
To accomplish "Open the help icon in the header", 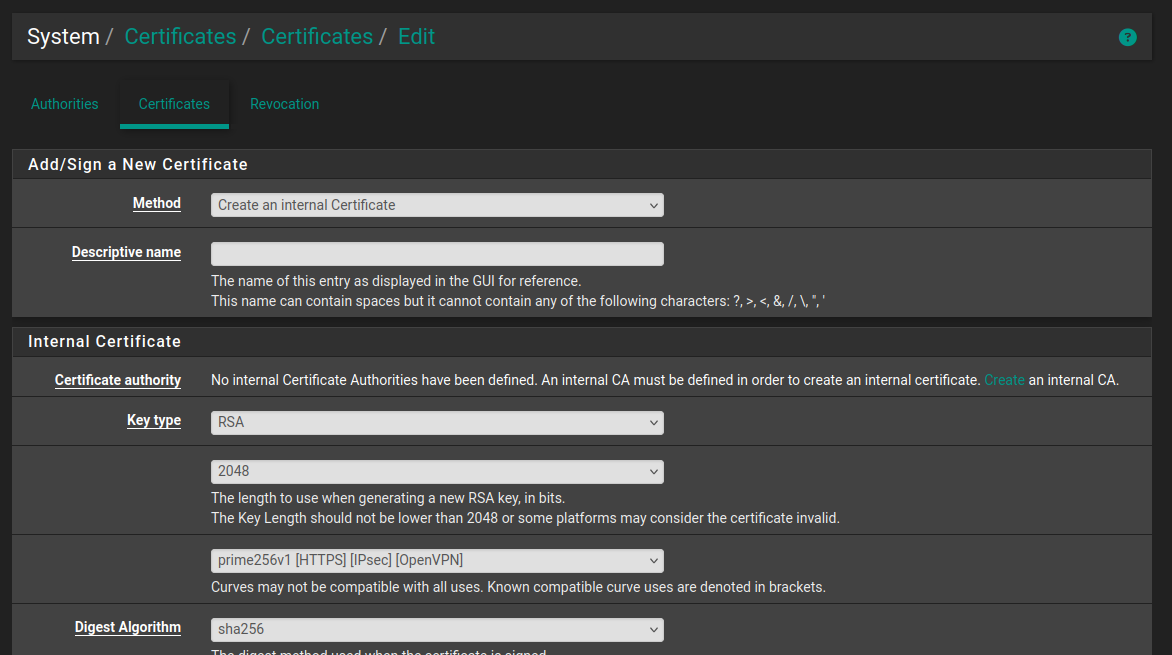I will pyautogui.click(x=1127, y=38).
